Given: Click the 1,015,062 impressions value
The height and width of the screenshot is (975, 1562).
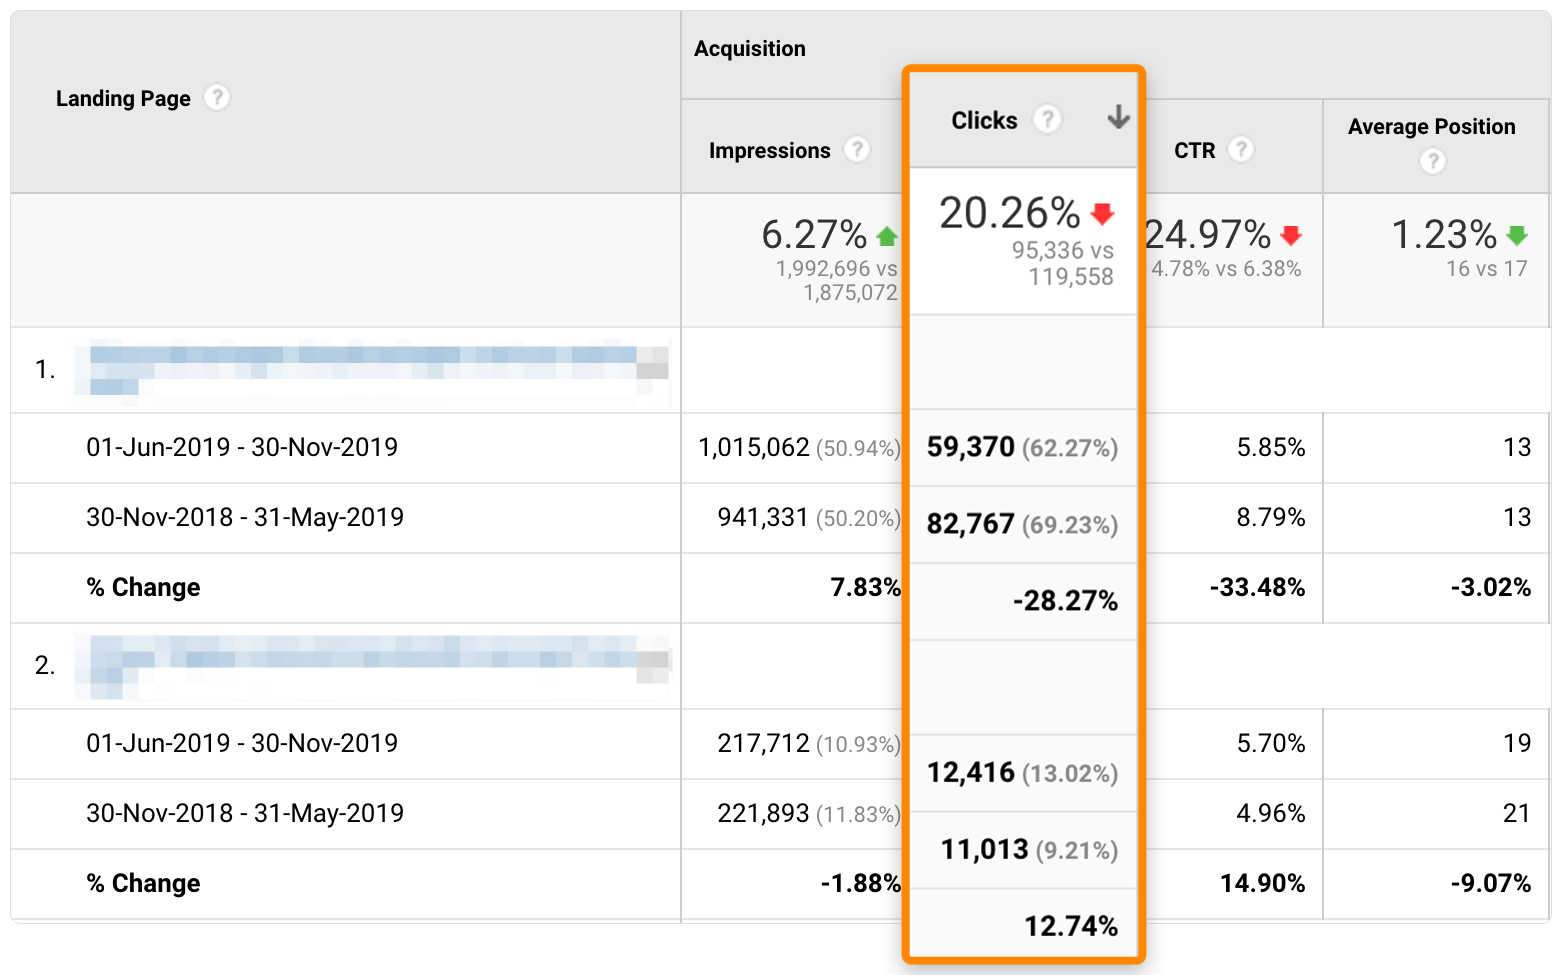Looking at the screenshot, I should point(753,447).
